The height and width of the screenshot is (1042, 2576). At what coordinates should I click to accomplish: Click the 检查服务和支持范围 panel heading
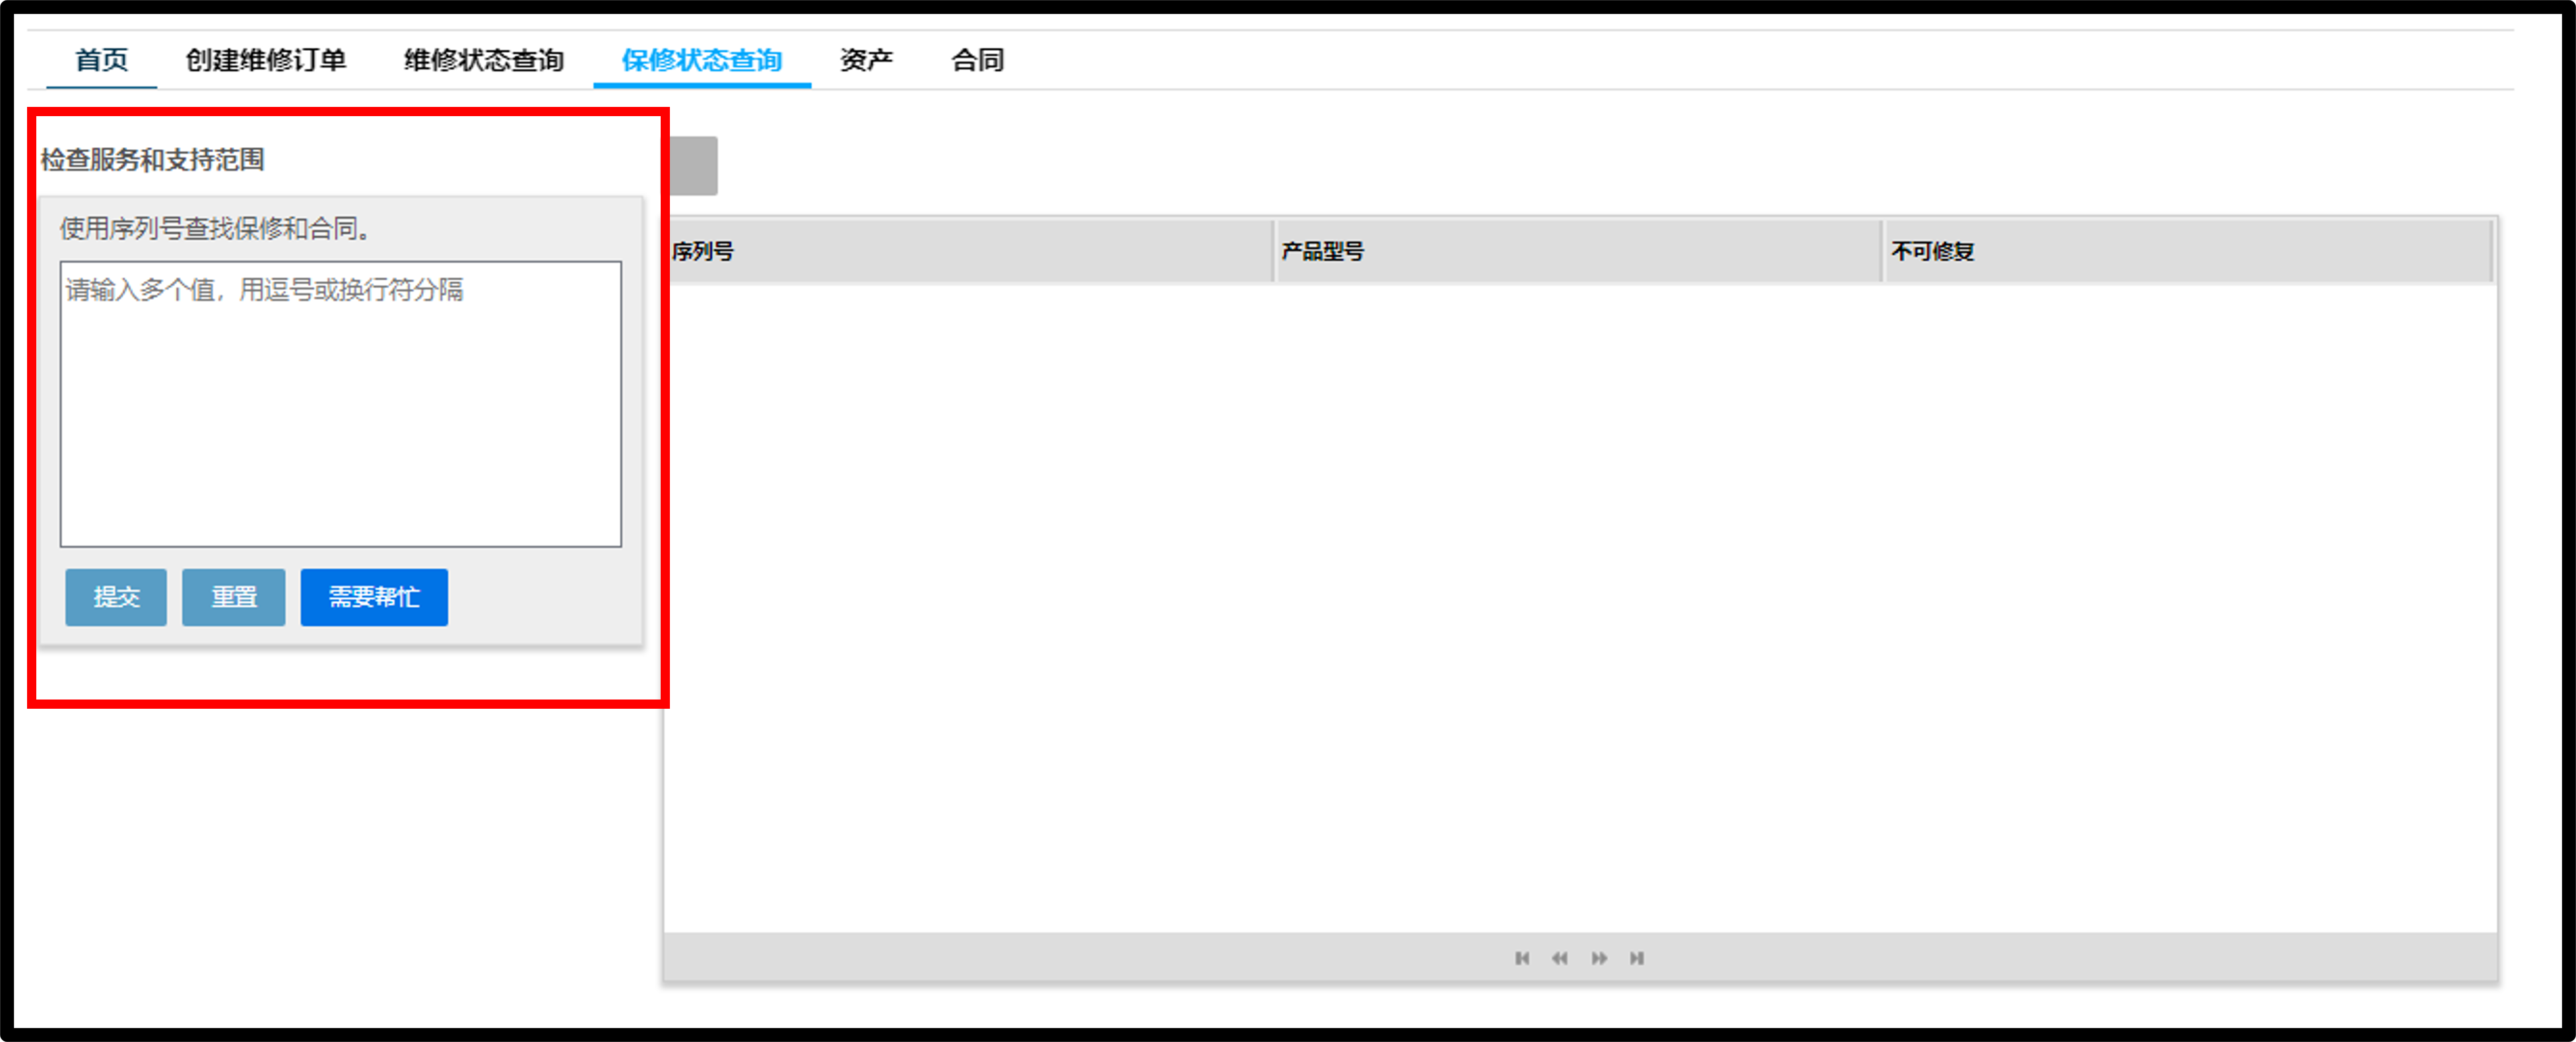coord(152,160)
